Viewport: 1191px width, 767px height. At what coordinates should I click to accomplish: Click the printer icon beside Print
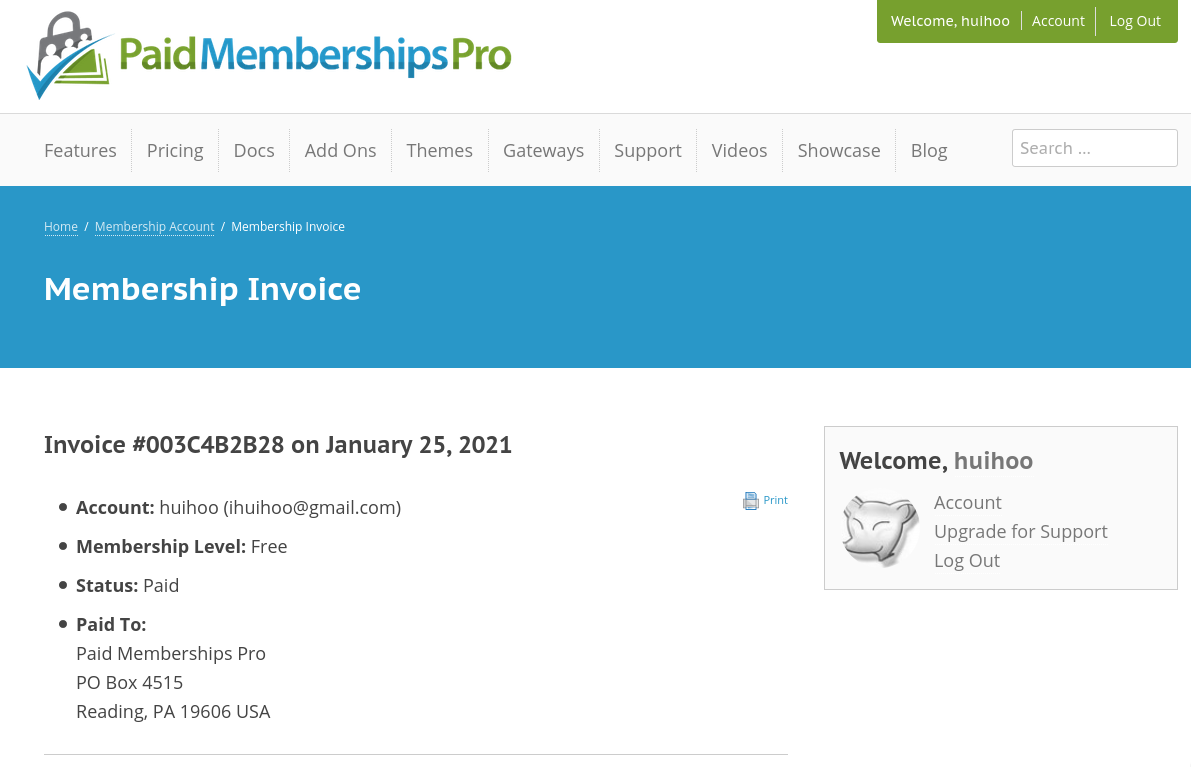(x=751, y=501)
